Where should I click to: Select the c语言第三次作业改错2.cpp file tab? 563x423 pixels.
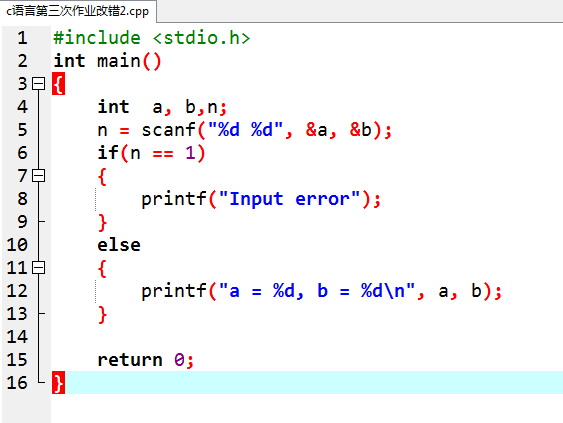click(x=78, y=11)
